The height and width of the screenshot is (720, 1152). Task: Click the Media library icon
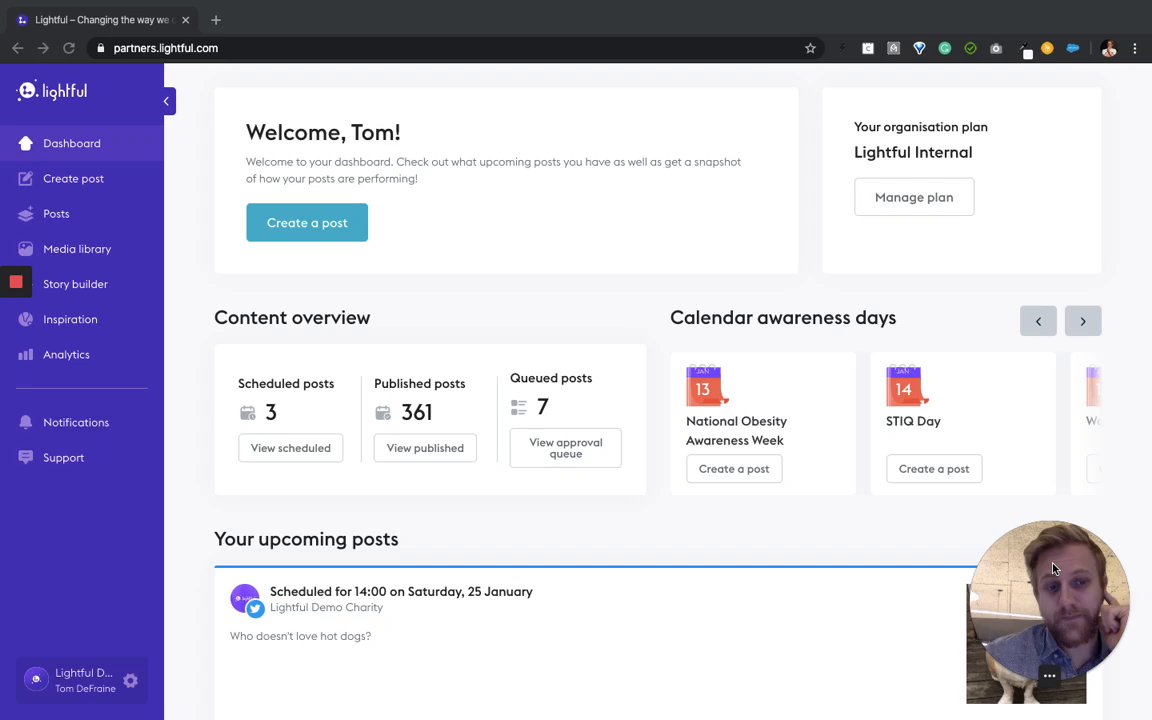(26, 249)
